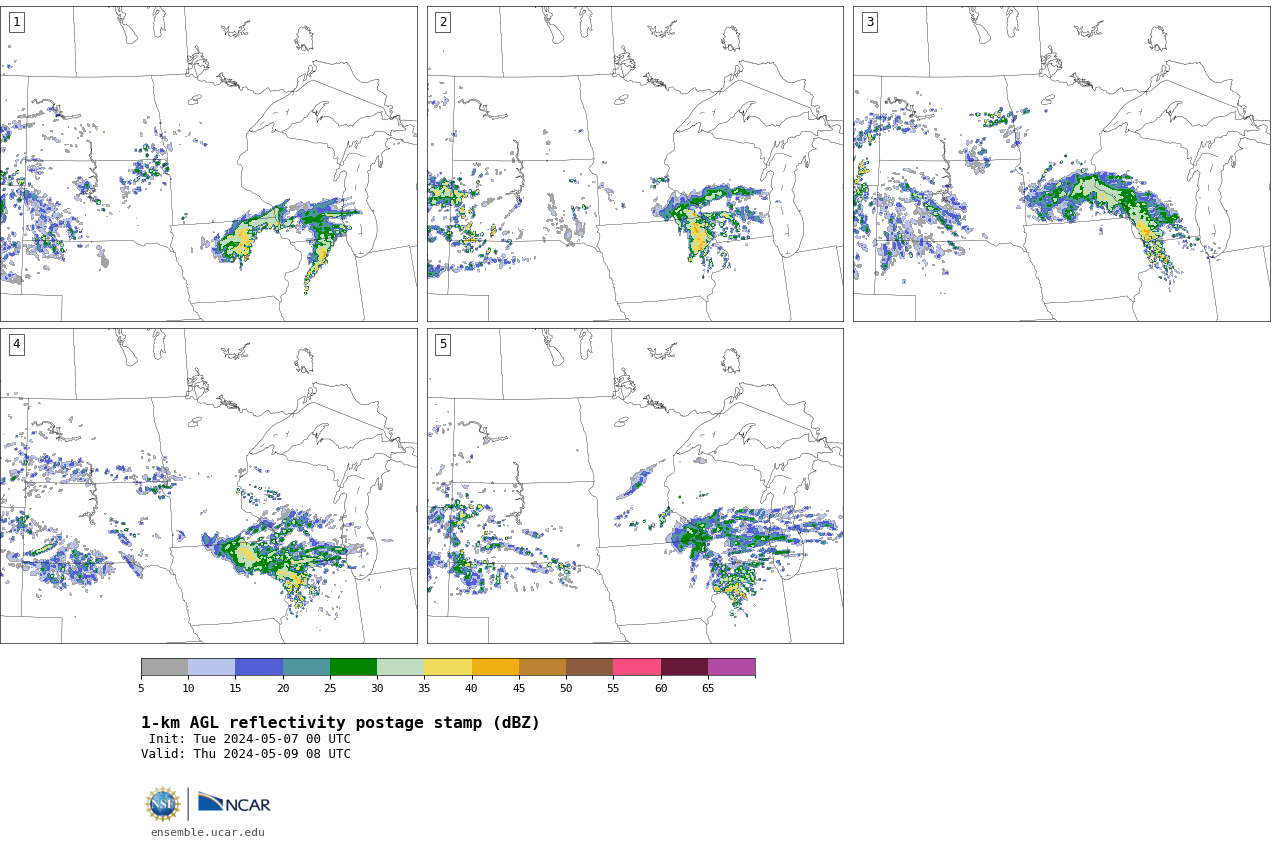Screen dimensions: 1280x844
Task: Click the panel number label 5
Action: click(443, 344)
